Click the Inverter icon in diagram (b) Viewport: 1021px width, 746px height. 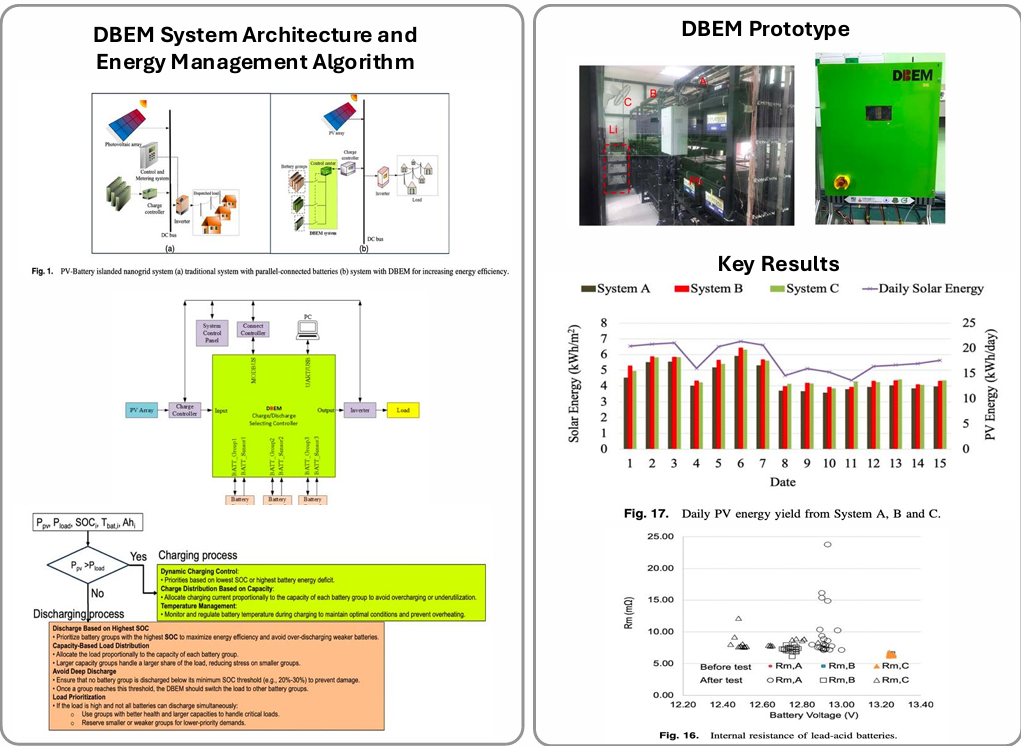click(x=380, y=182)
